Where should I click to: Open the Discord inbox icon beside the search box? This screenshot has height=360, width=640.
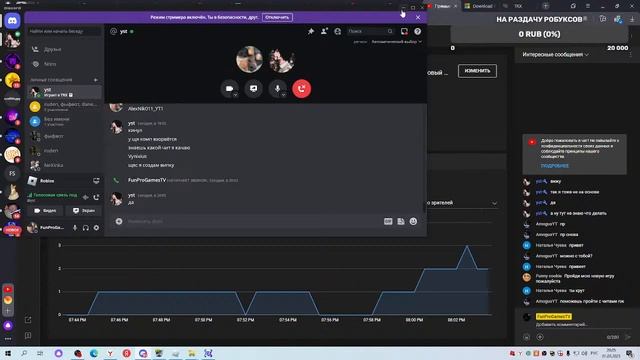click(404, 31)
